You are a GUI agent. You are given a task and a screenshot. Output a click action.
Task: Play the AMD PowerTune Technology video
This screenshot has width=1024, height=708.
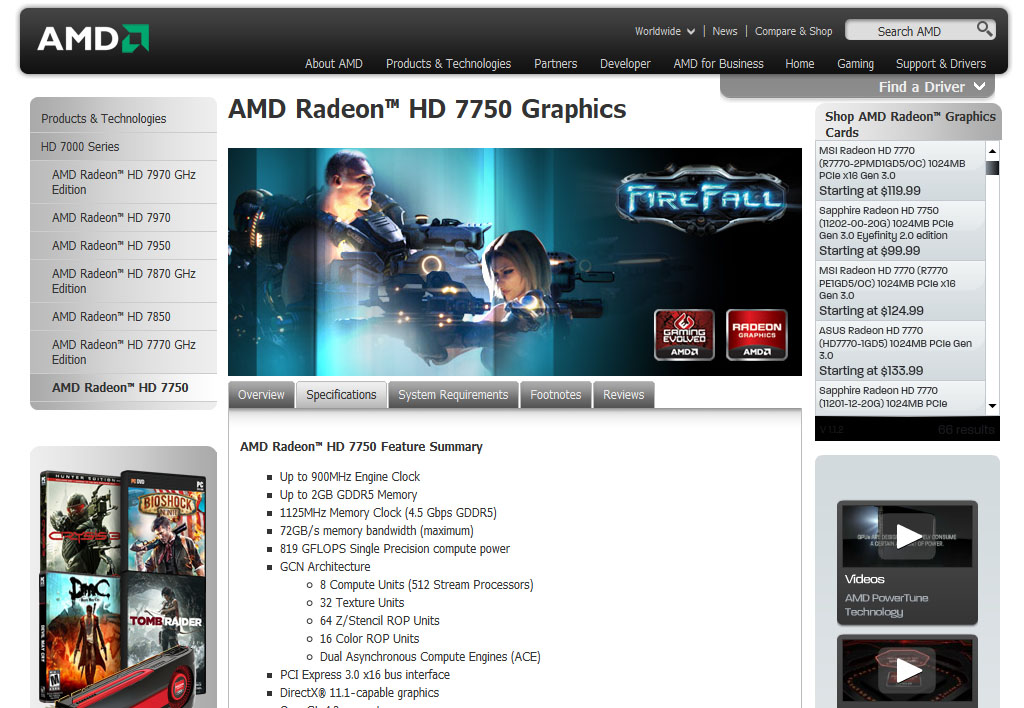click(x=908, y=536)
